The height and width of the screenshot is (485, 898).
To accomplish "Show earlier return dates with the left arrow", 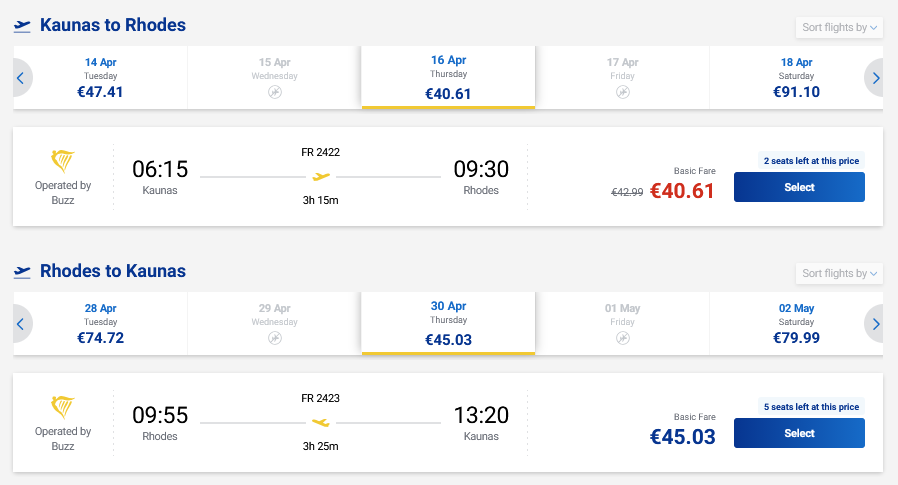I will point(22,323).
